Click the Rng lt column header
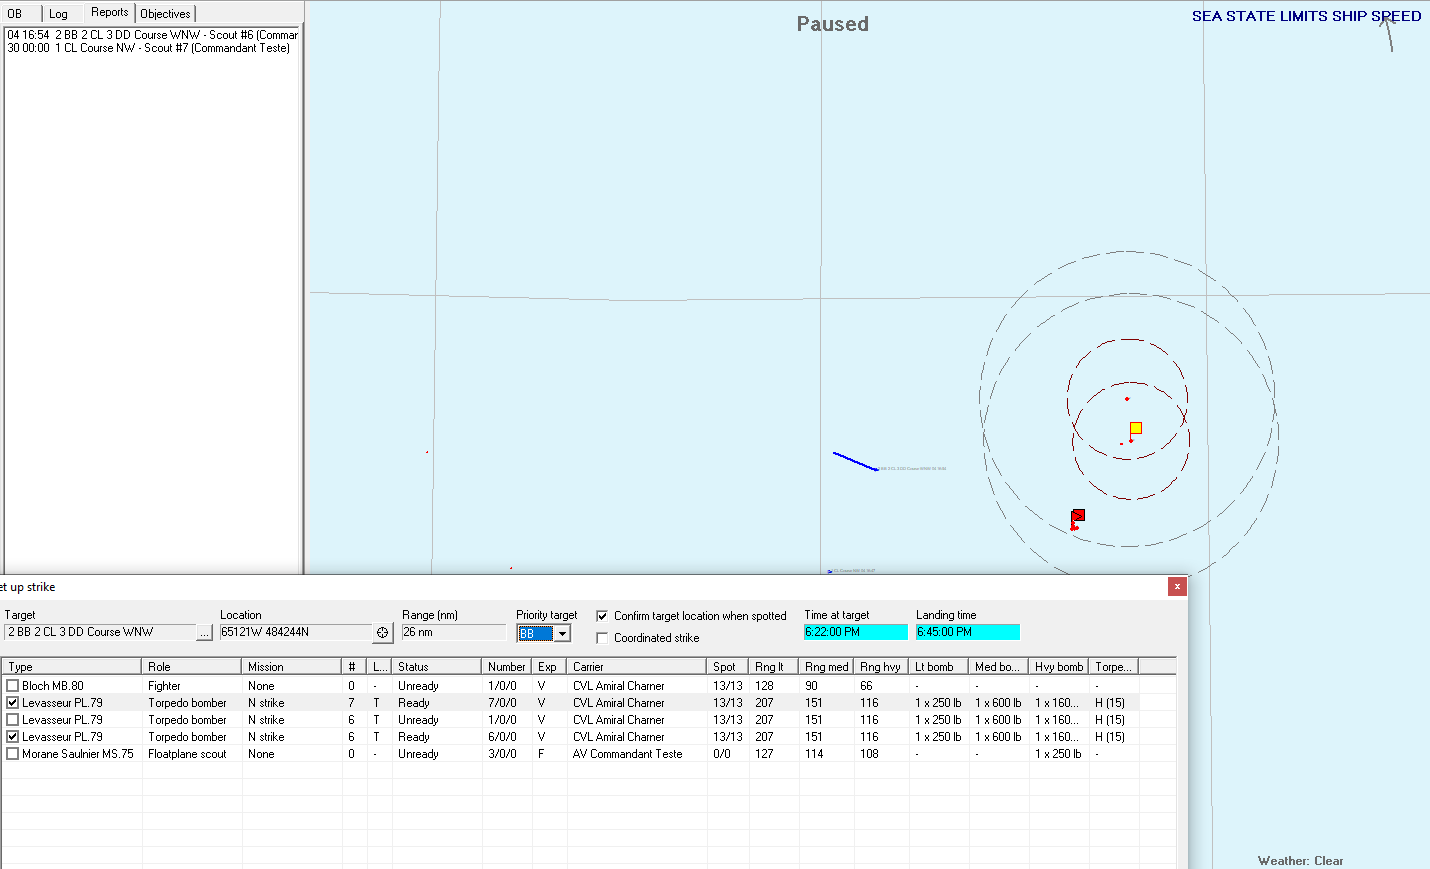The width and height of the screenshot is (1430, 869). [773, 667]
